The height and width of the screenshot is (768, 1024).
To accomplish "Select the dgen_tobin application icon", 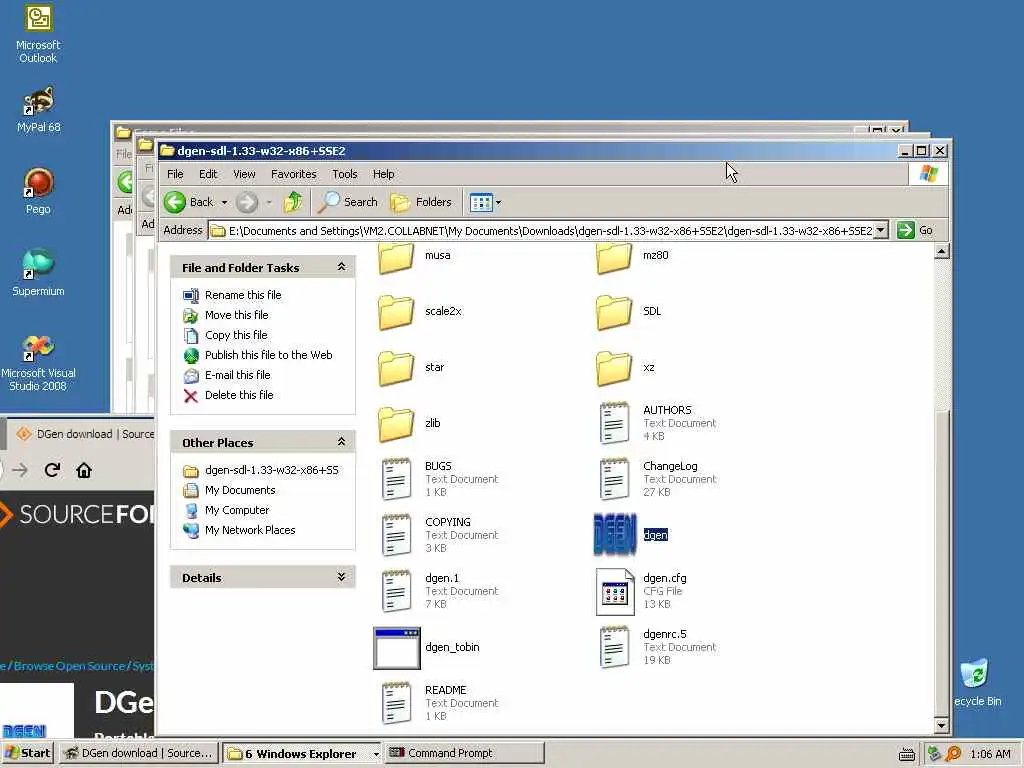I will click(x=396, y=648).
